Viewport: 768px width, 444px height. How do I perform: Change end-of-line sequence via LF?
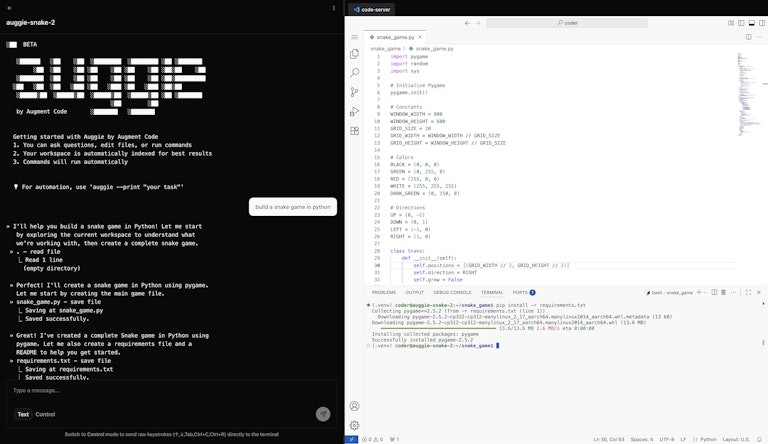point(683,440)
